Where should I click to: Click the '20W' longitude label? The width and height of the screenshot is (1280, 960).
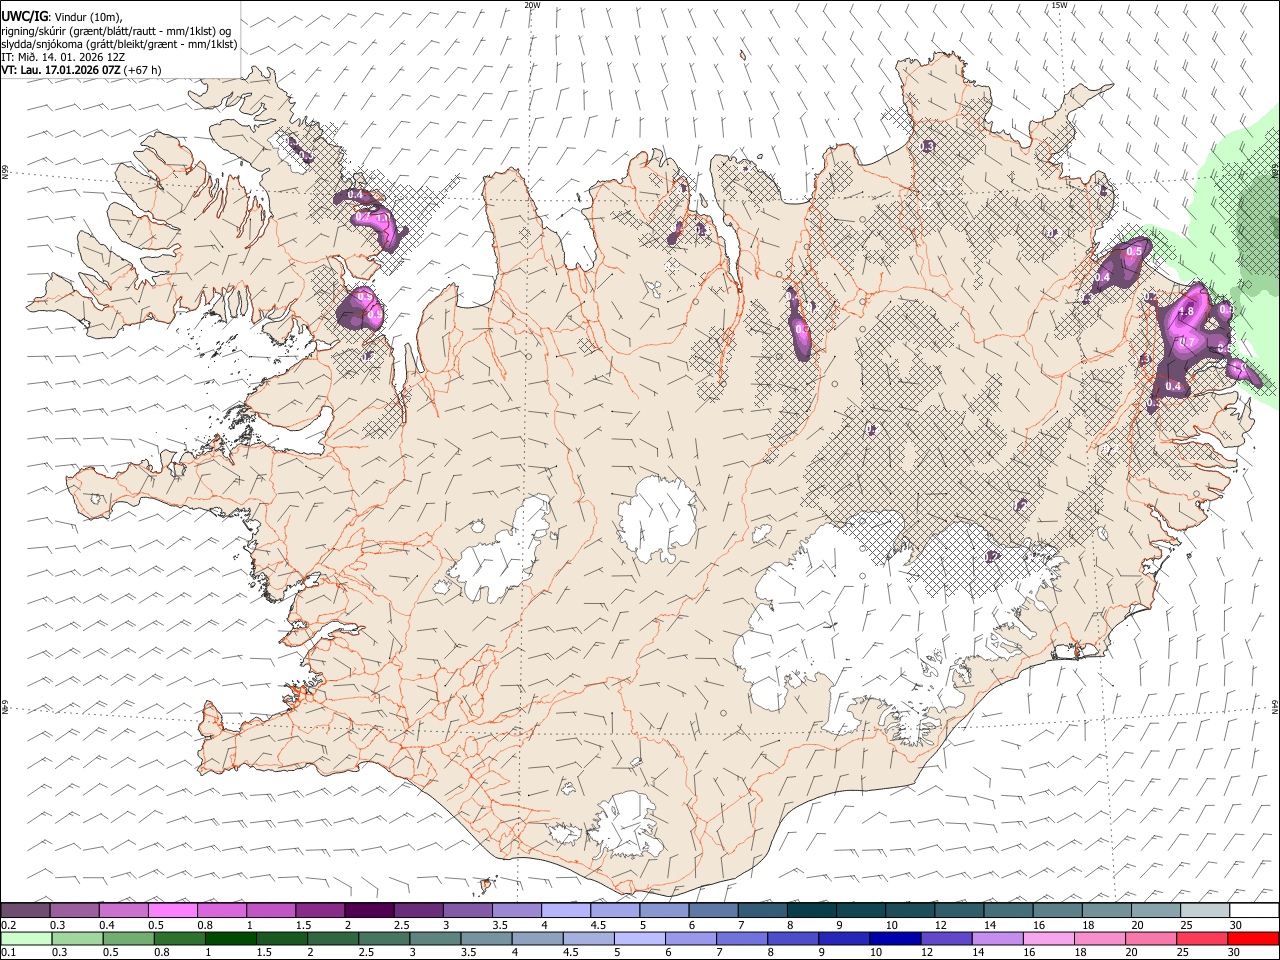tap(532, 5)
